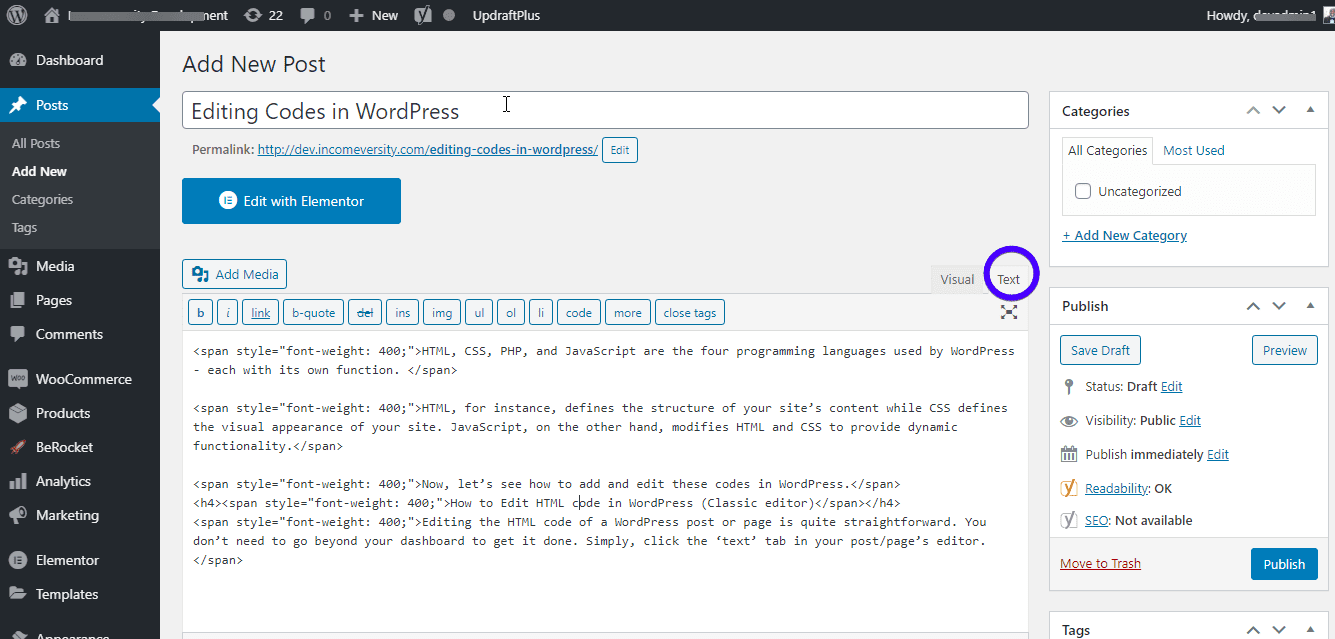Open the Analytics menu
This screenshot has height=639, width=1335.
(80, 481)
